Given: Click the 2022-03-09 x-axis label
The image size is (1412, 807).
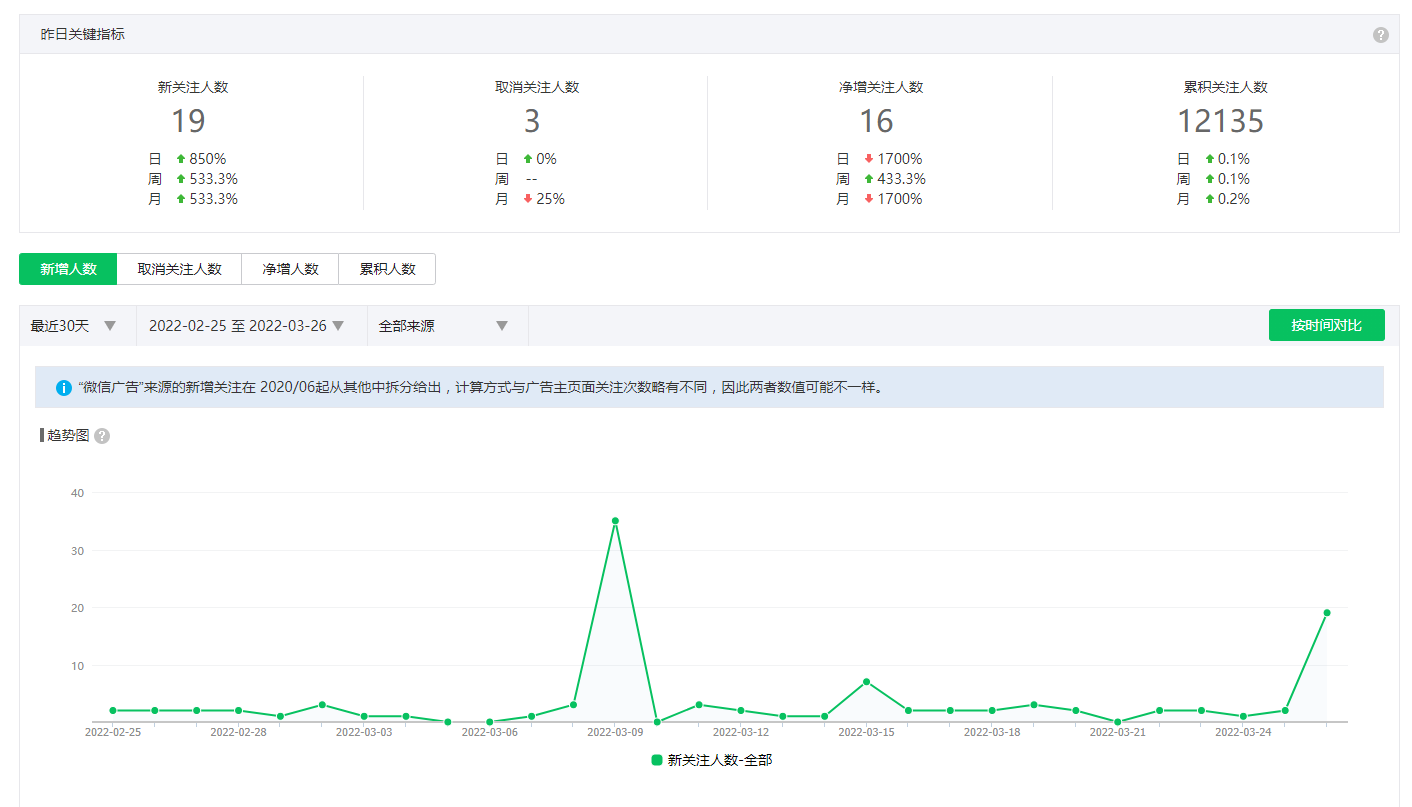Looking at the screenshot, I should click(615, 732).
